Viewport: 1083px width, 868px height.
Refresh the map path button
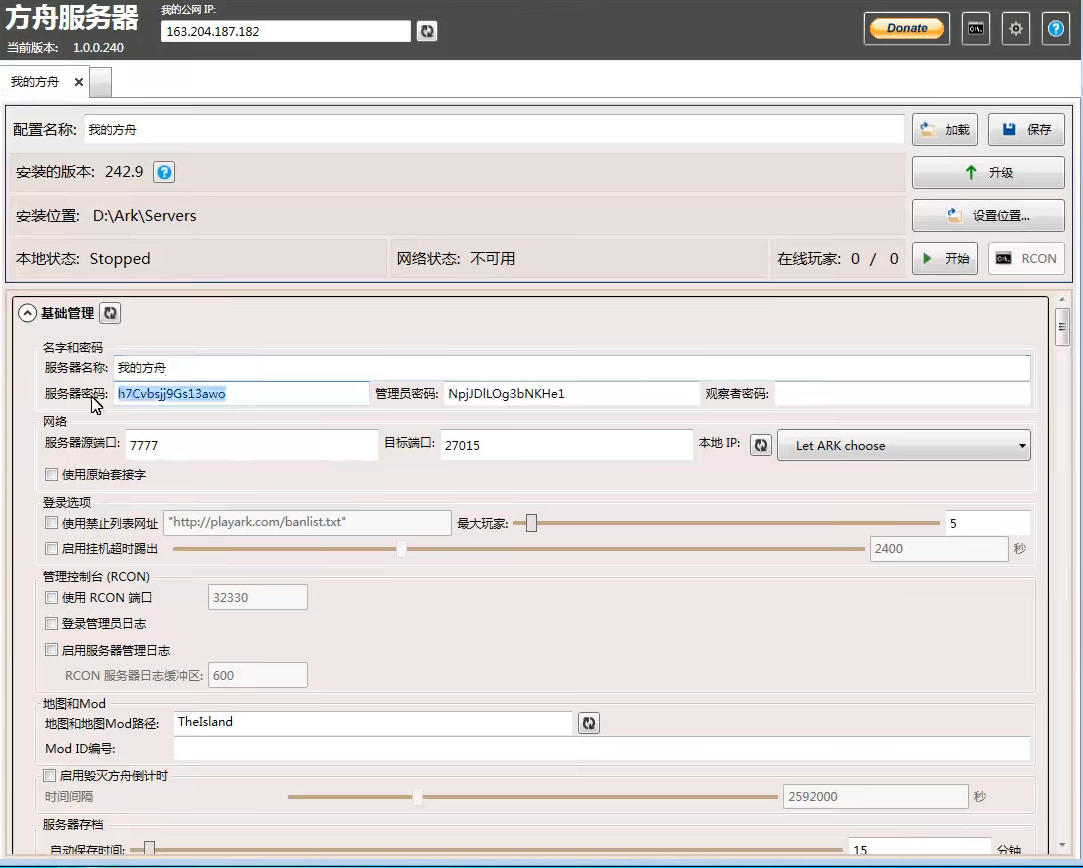click(588, 723)
